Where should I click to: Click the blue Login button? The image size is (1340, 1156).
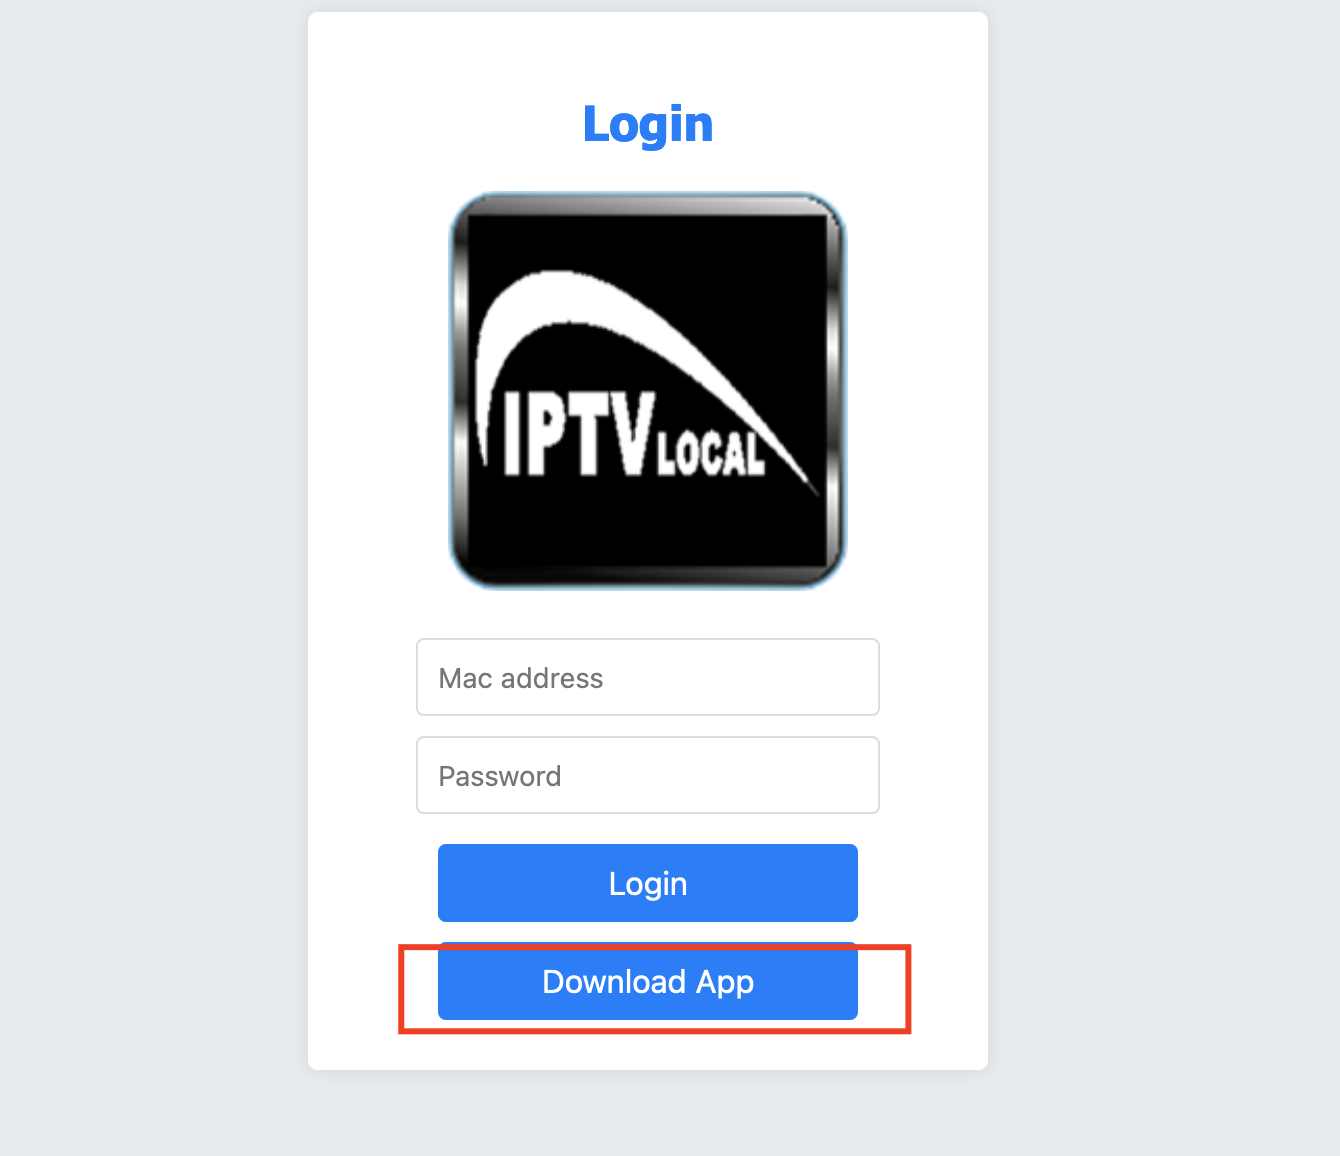648,883
